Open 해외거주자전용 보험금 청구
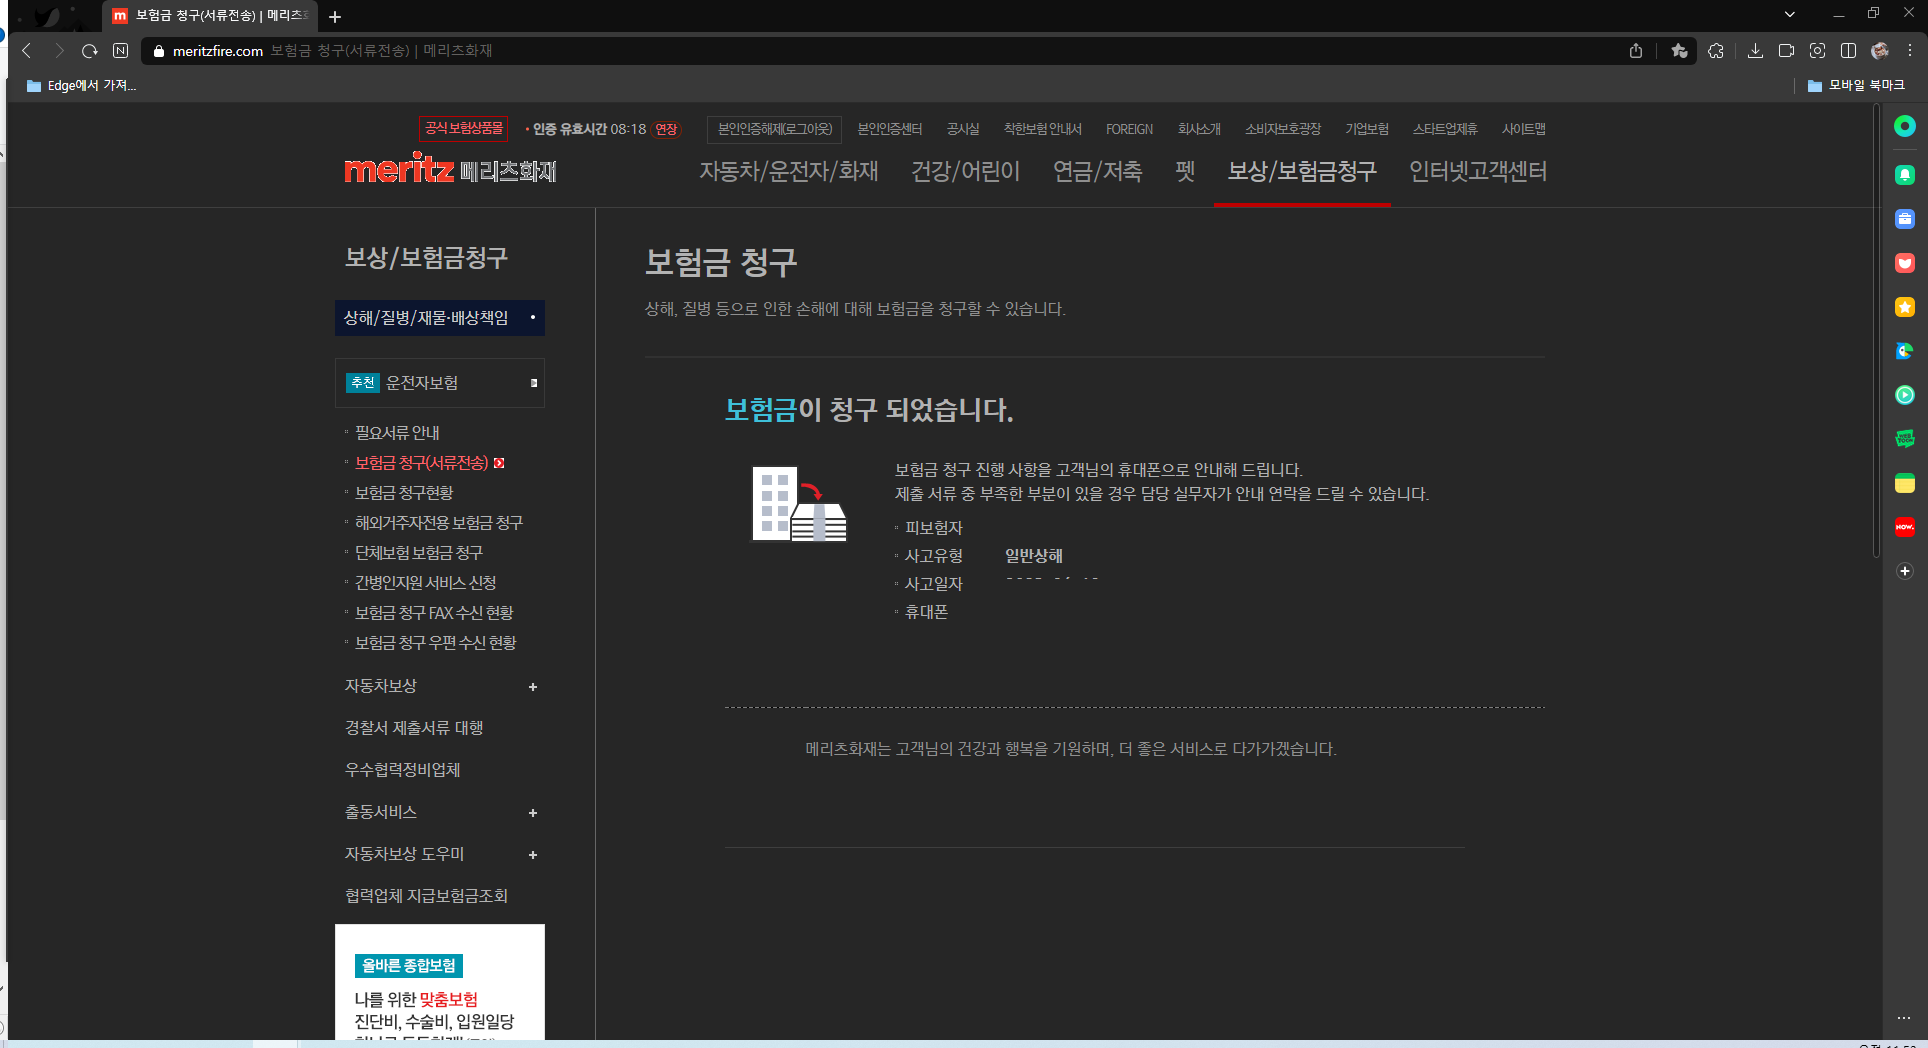Viewport: 1928px width, 1048px height. [x=439, y=523]
